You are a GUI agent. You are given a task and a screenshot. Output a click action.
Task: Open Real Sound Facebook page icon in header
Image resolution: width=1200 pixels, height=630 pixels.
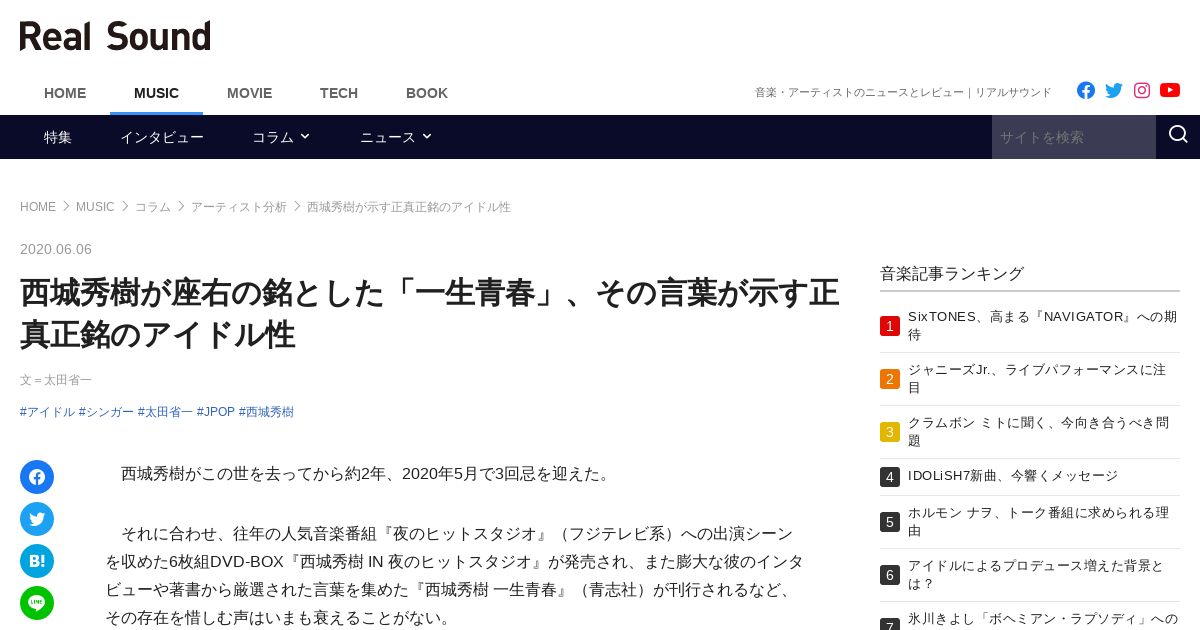tap(1086, 90)
